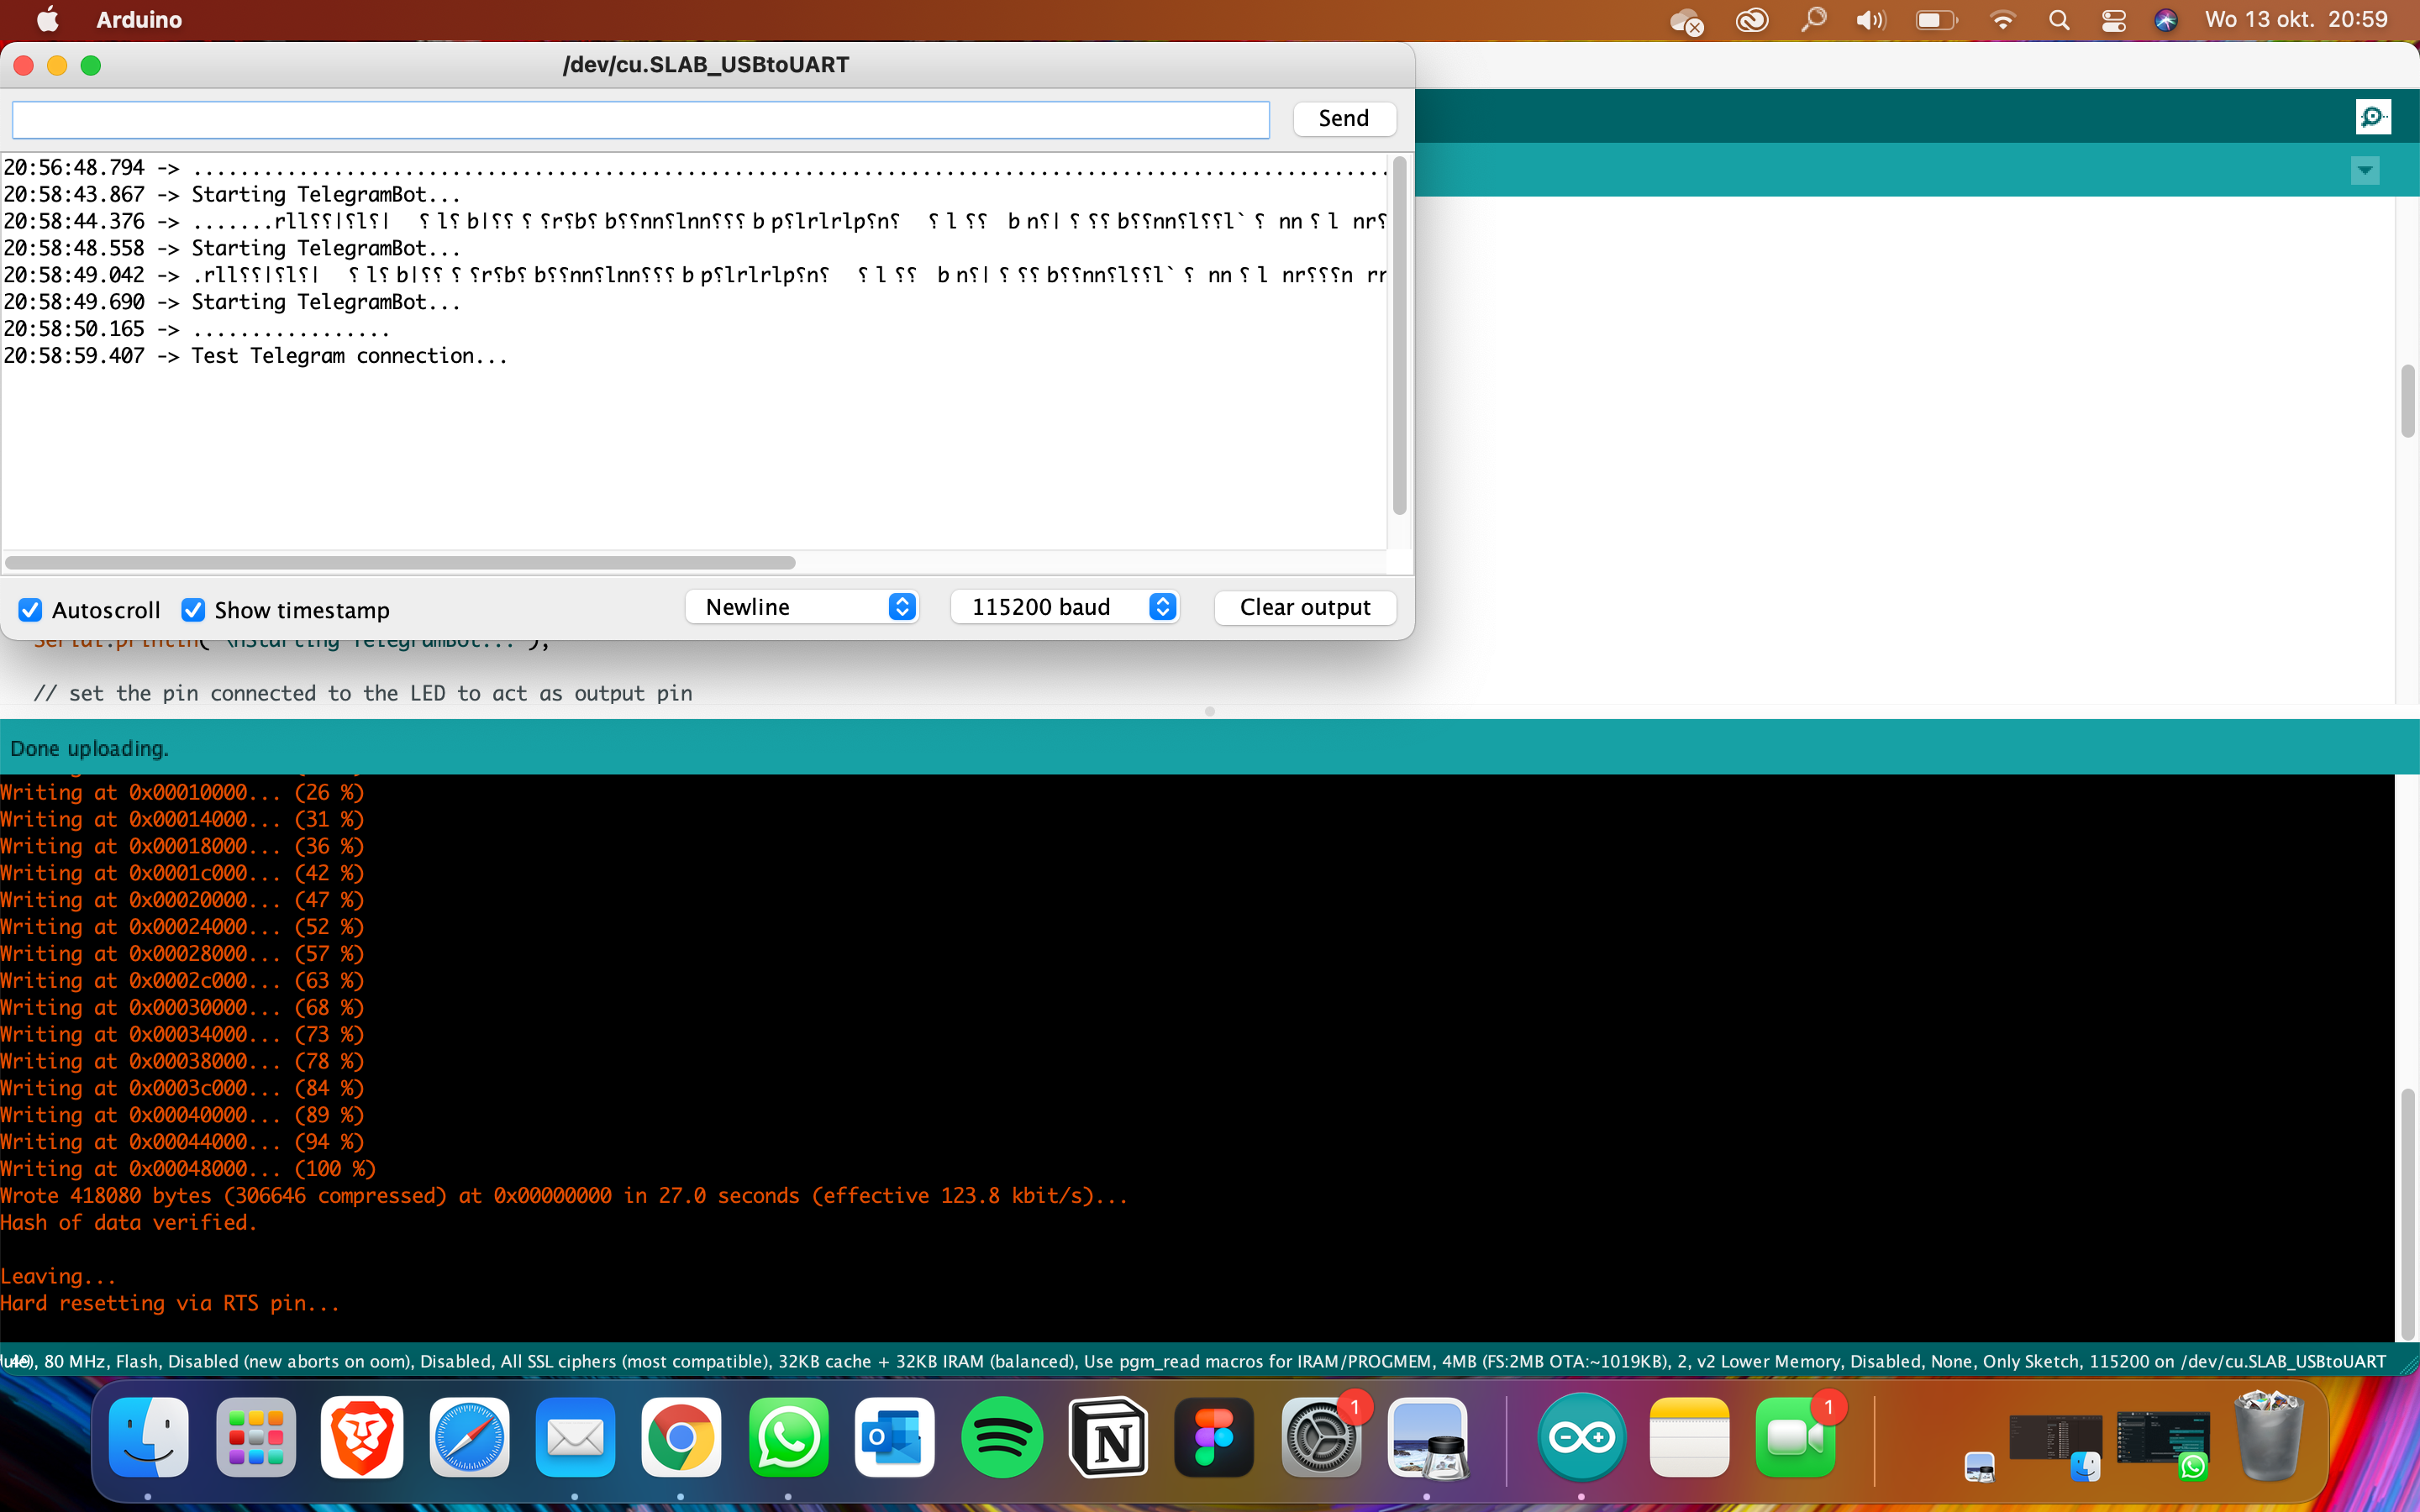The image size is (2420, 1512).
Task: Click the Clear output button
Action: (1305, 607)
